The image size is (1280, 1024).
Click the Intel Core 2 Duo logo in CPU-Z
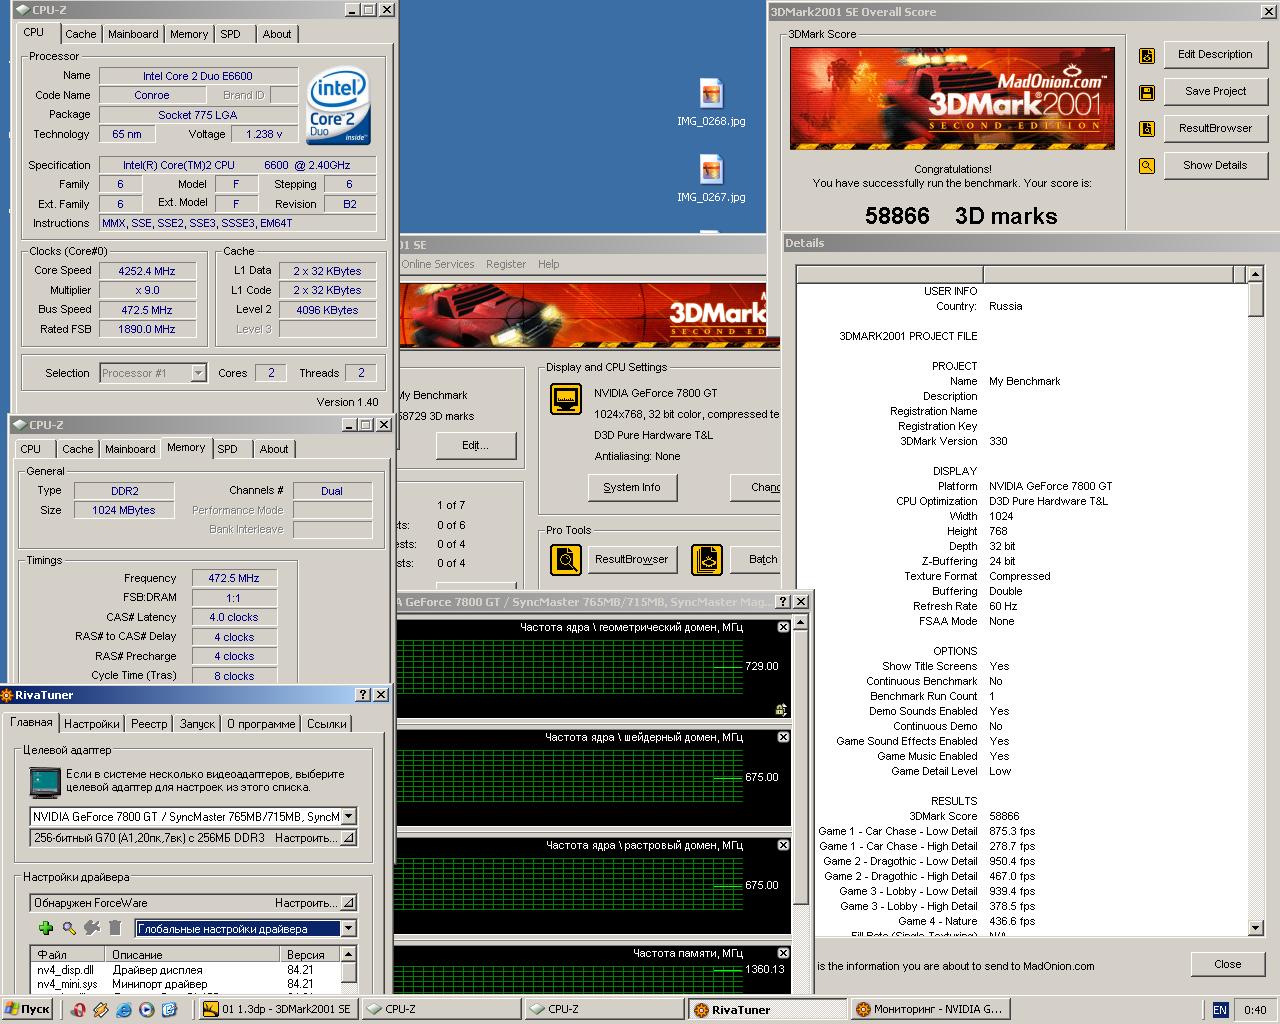coord(338,106)
